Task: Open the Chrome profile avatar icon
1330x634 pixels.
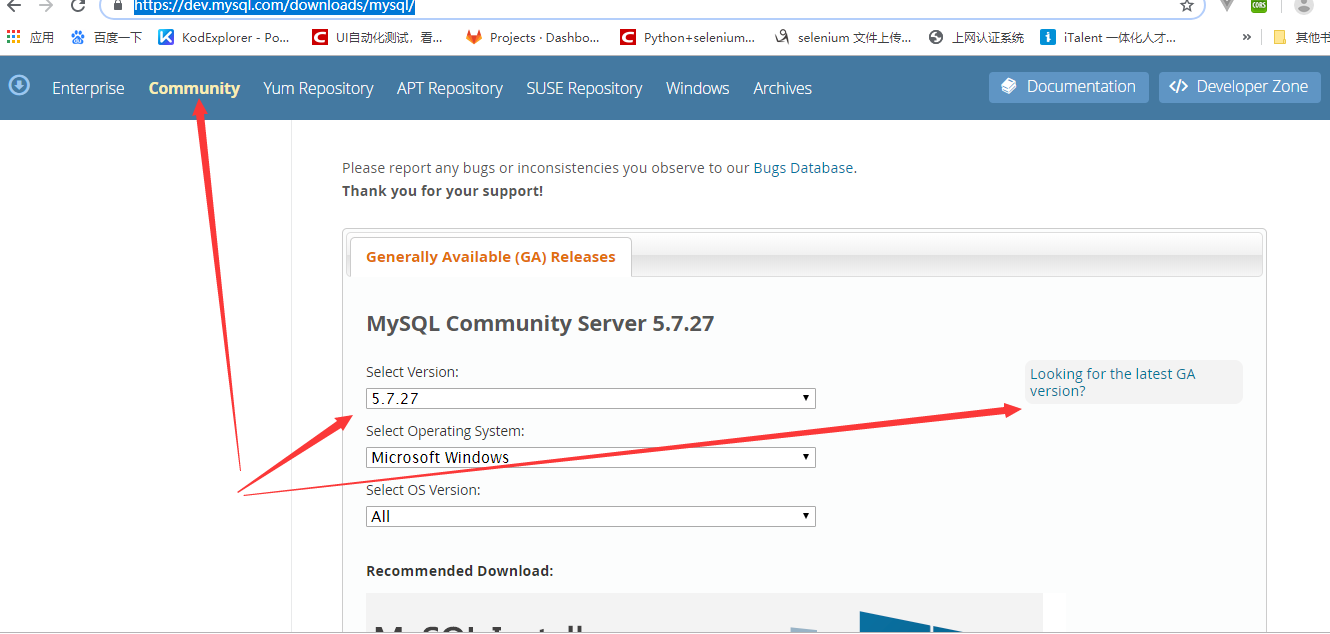Action: tap(1303, 5)
